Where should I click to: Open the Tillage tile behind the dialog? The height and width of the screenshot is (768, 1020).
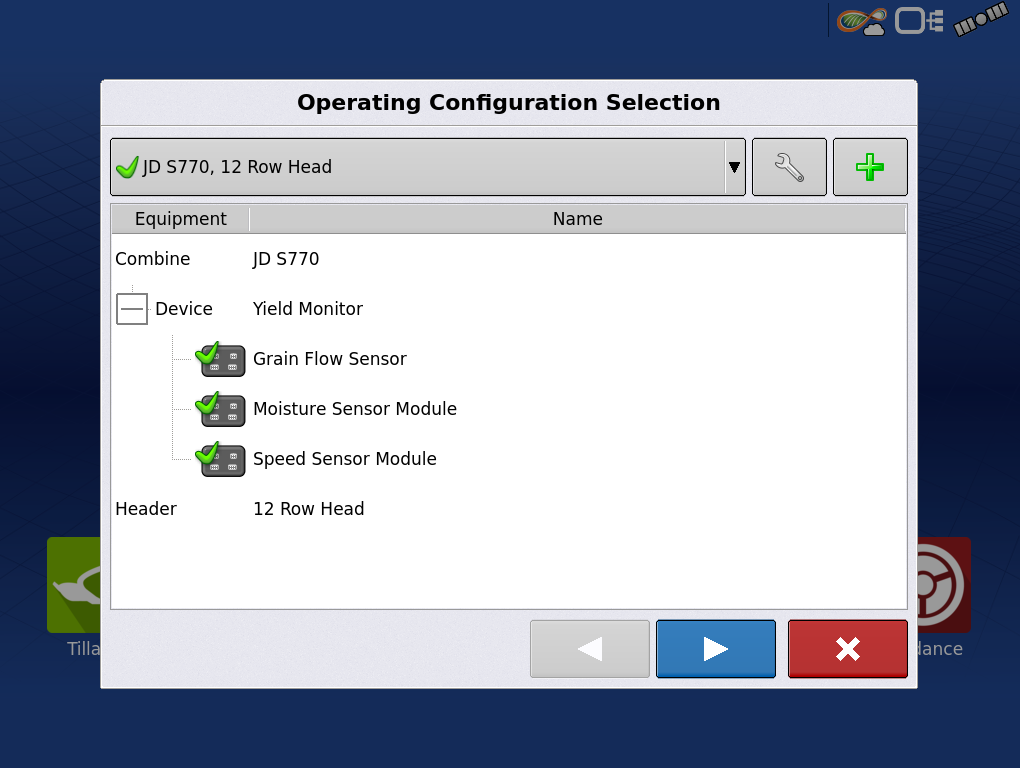click(74, 585)
